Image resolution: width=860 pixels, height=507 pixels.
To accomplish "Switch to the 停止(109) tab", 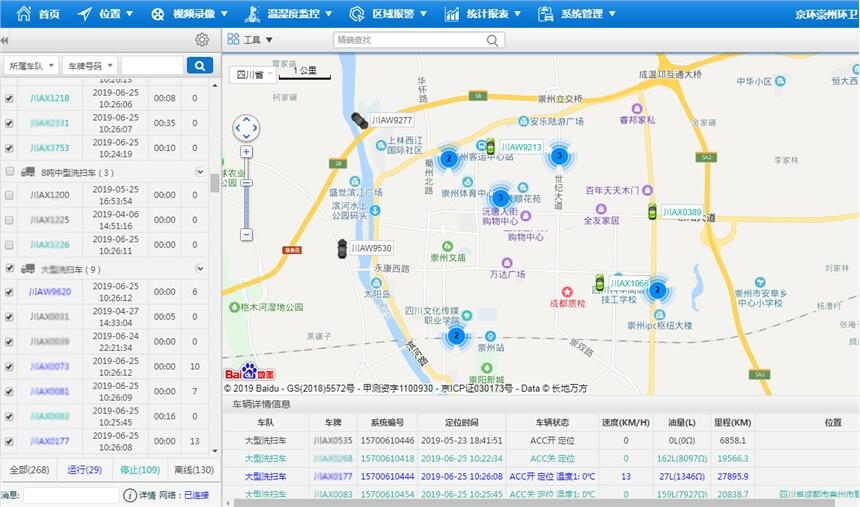I will [139, 470].
